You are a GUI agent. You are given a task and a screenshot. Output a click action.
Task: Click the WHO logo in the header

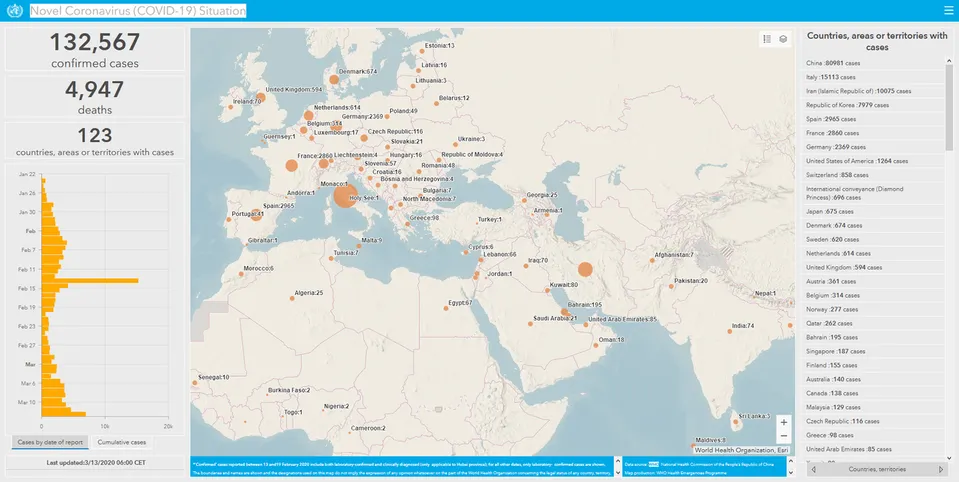point(15,10)
